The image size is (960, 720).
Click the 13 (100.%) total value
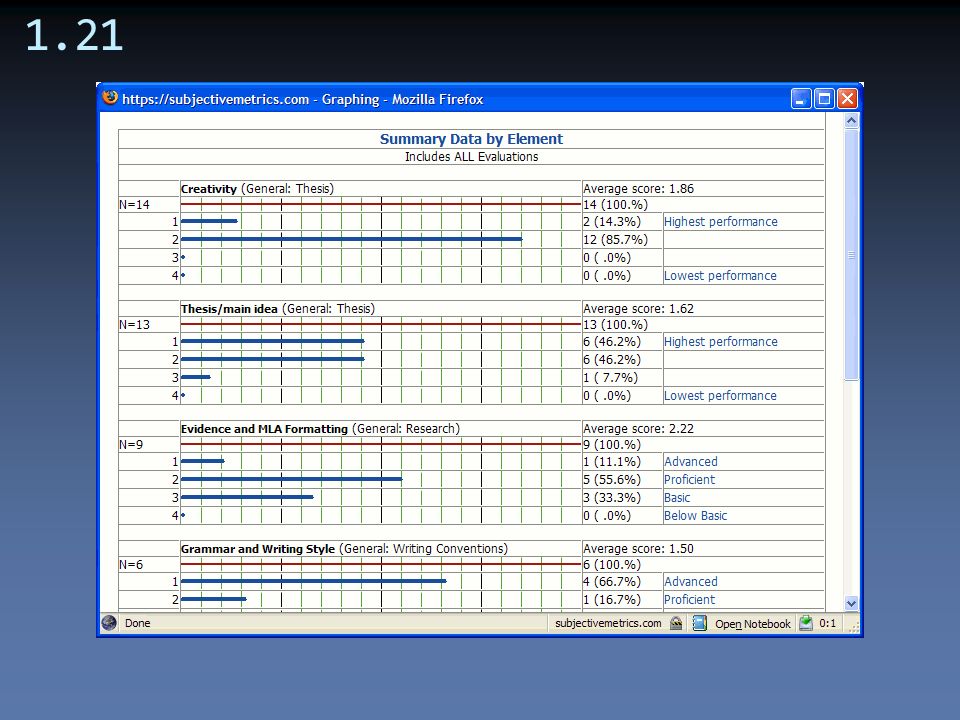[x=615, y=324]
